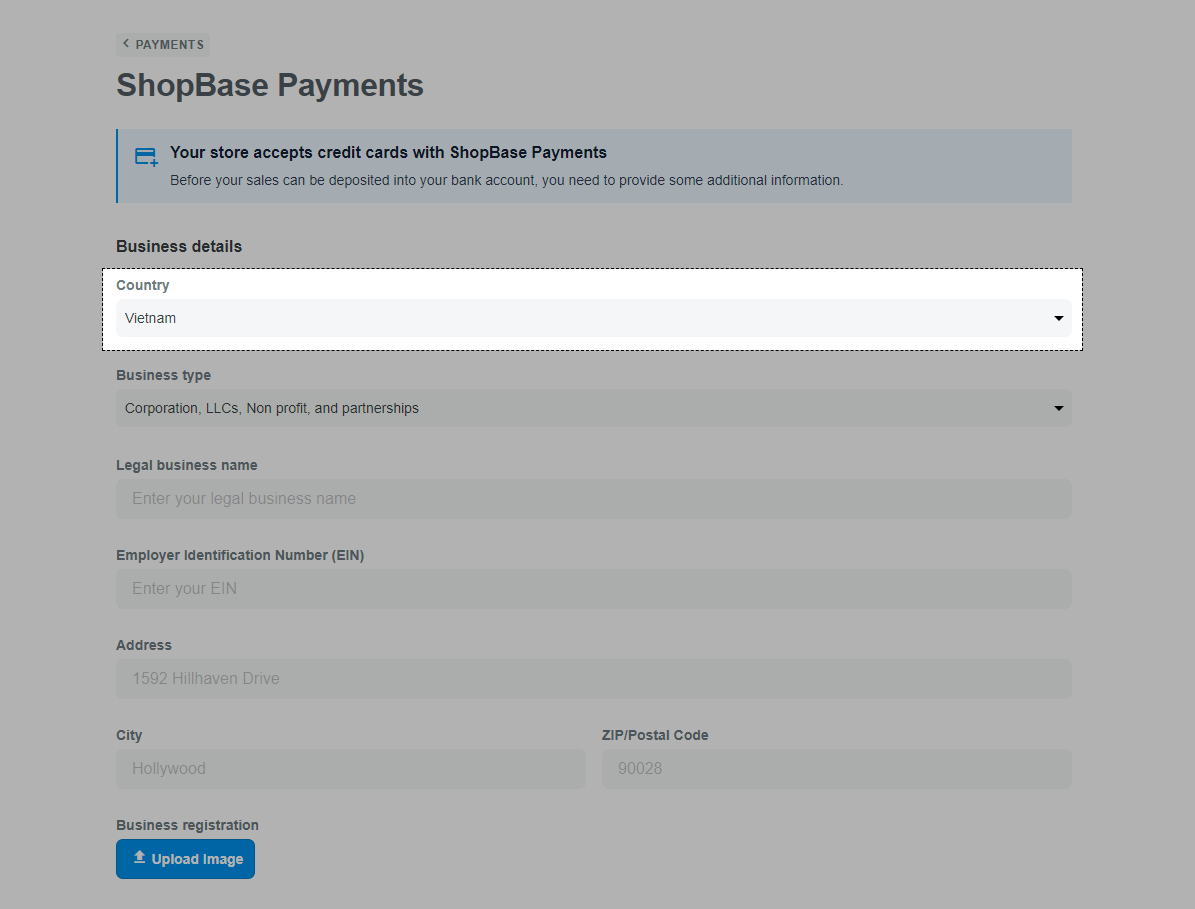Click the credit card icon in the banner
The width and height of the screenshot is (1195, 909).
pos(146,157)
